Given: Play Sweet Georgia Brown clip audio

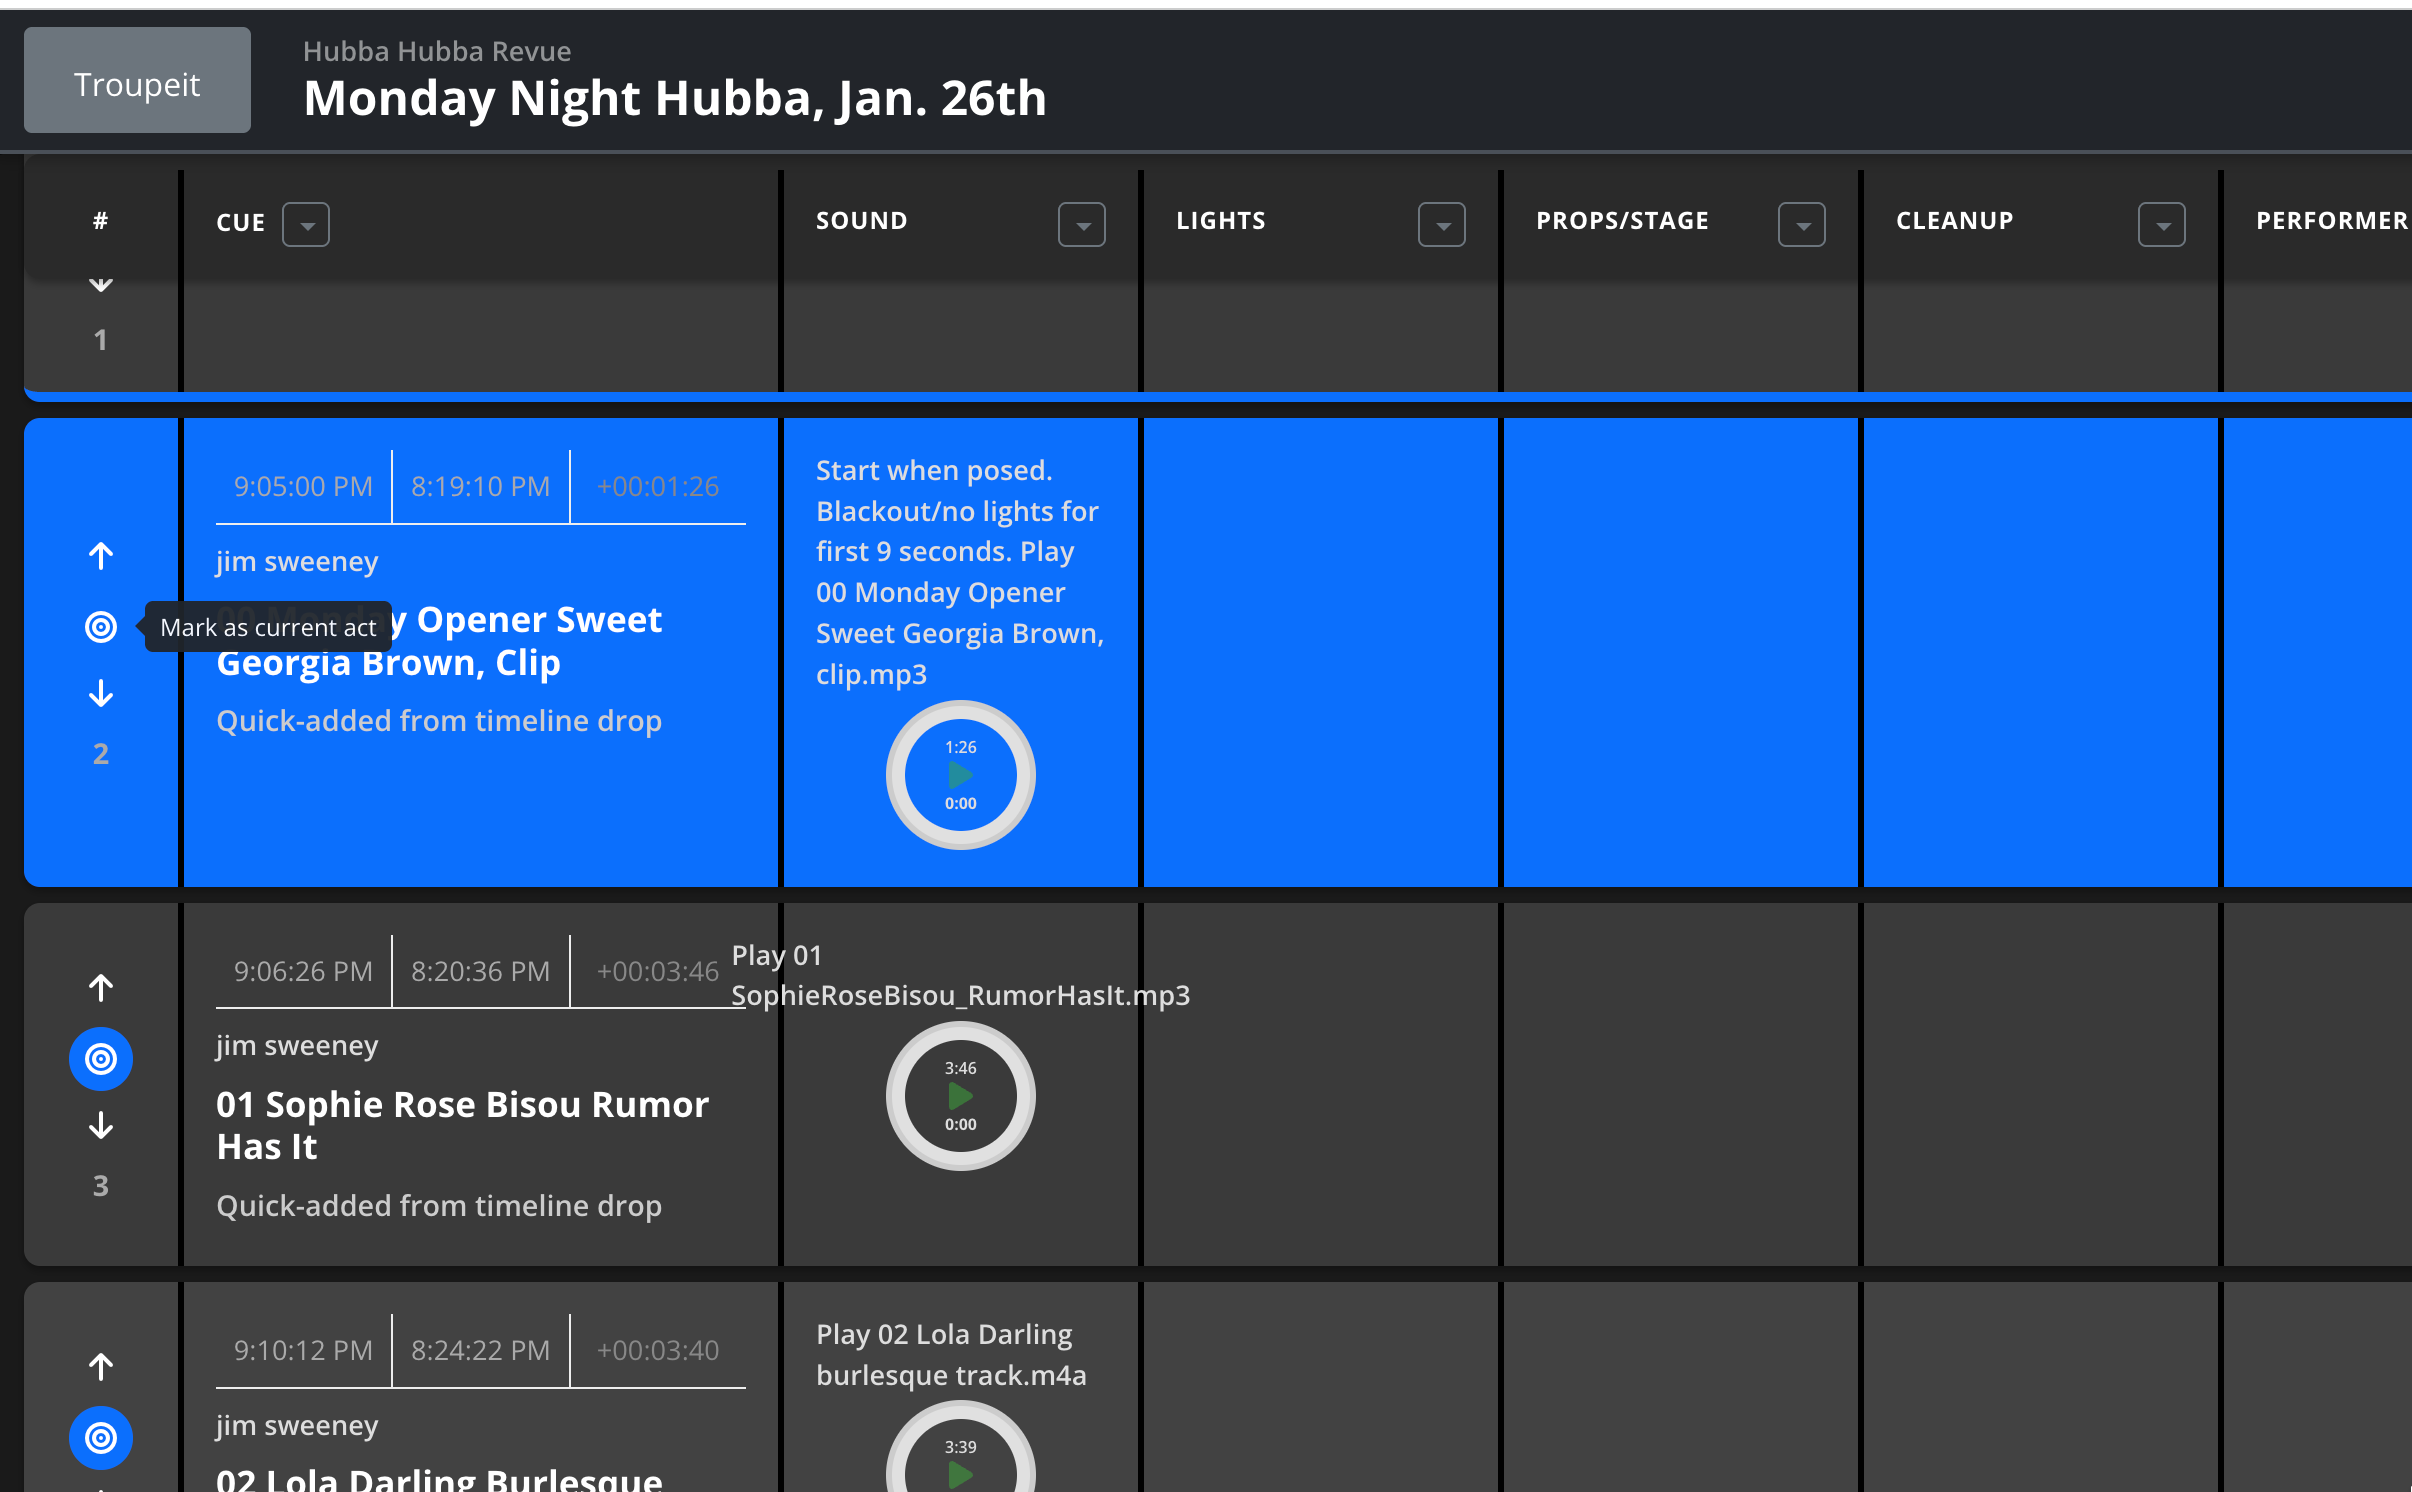Looking at the screenshot, I should tap(960, 775).
